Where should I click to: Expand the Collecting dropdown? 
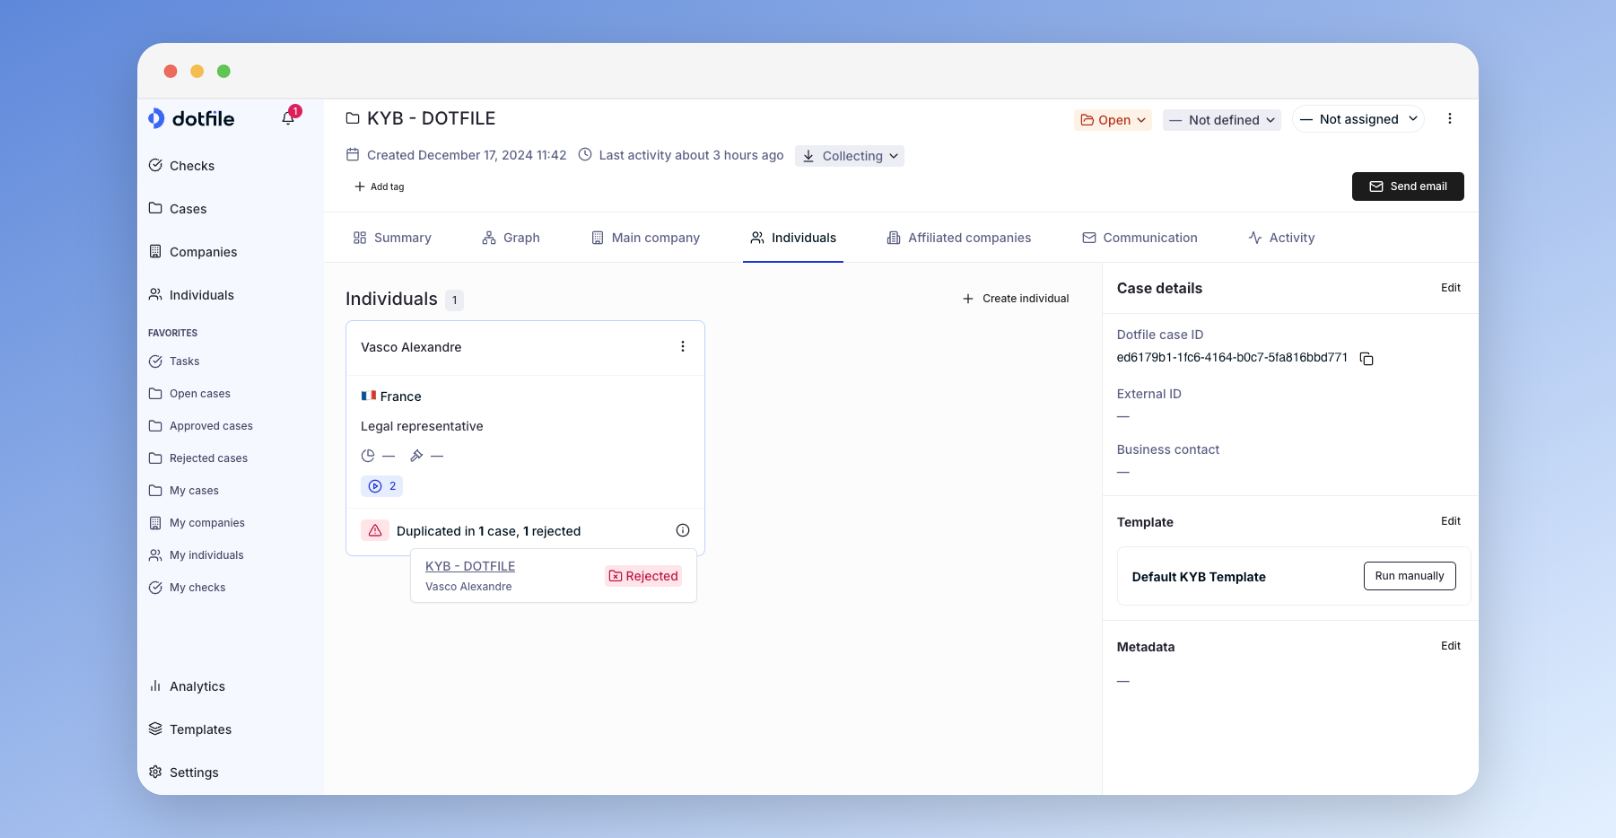850,156
